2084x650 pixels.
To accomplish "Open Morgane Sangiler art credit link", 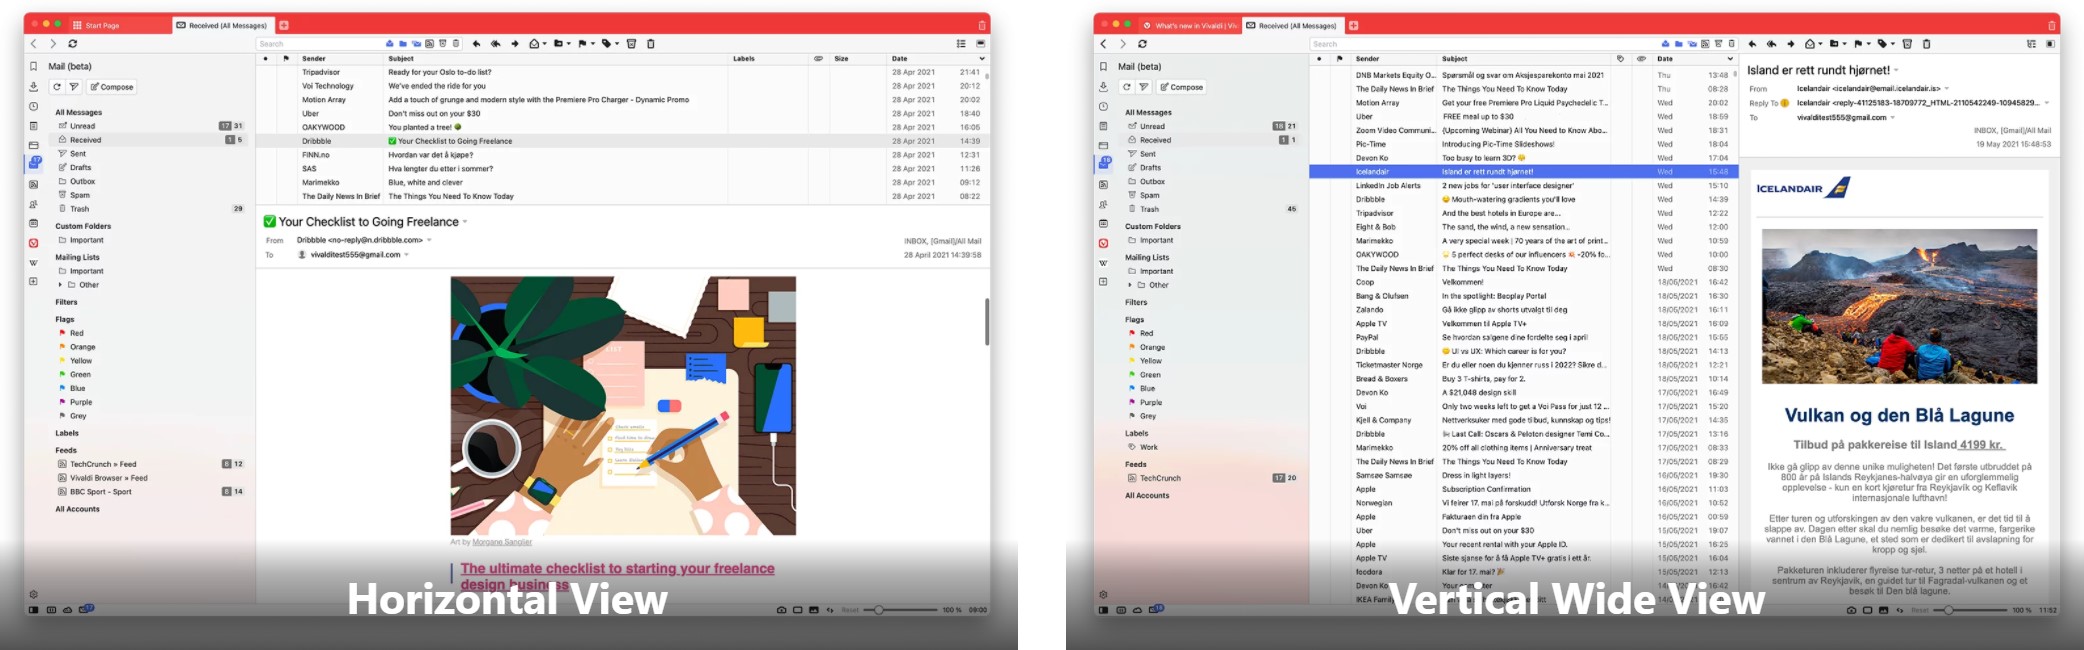I will click(x=501, y=542).
